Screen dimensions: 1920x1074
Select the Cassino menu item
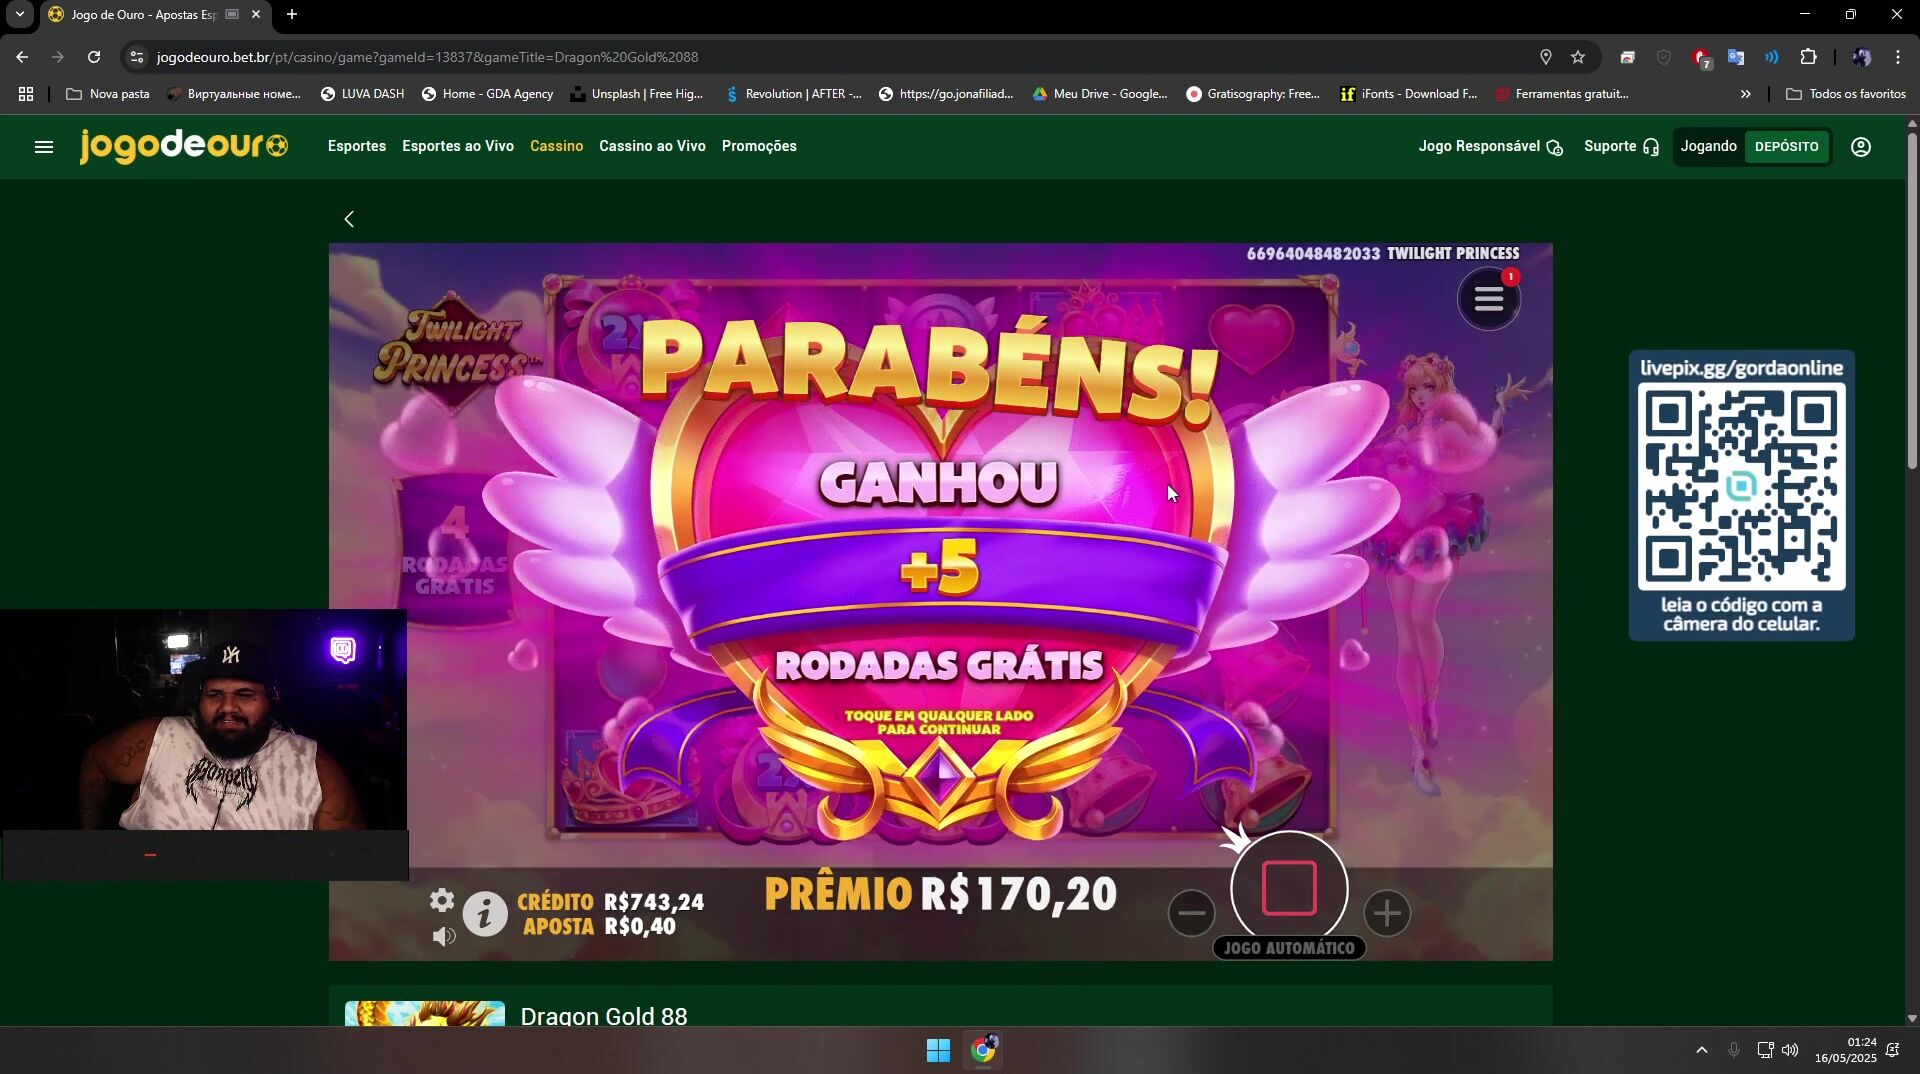click(556, 146)
